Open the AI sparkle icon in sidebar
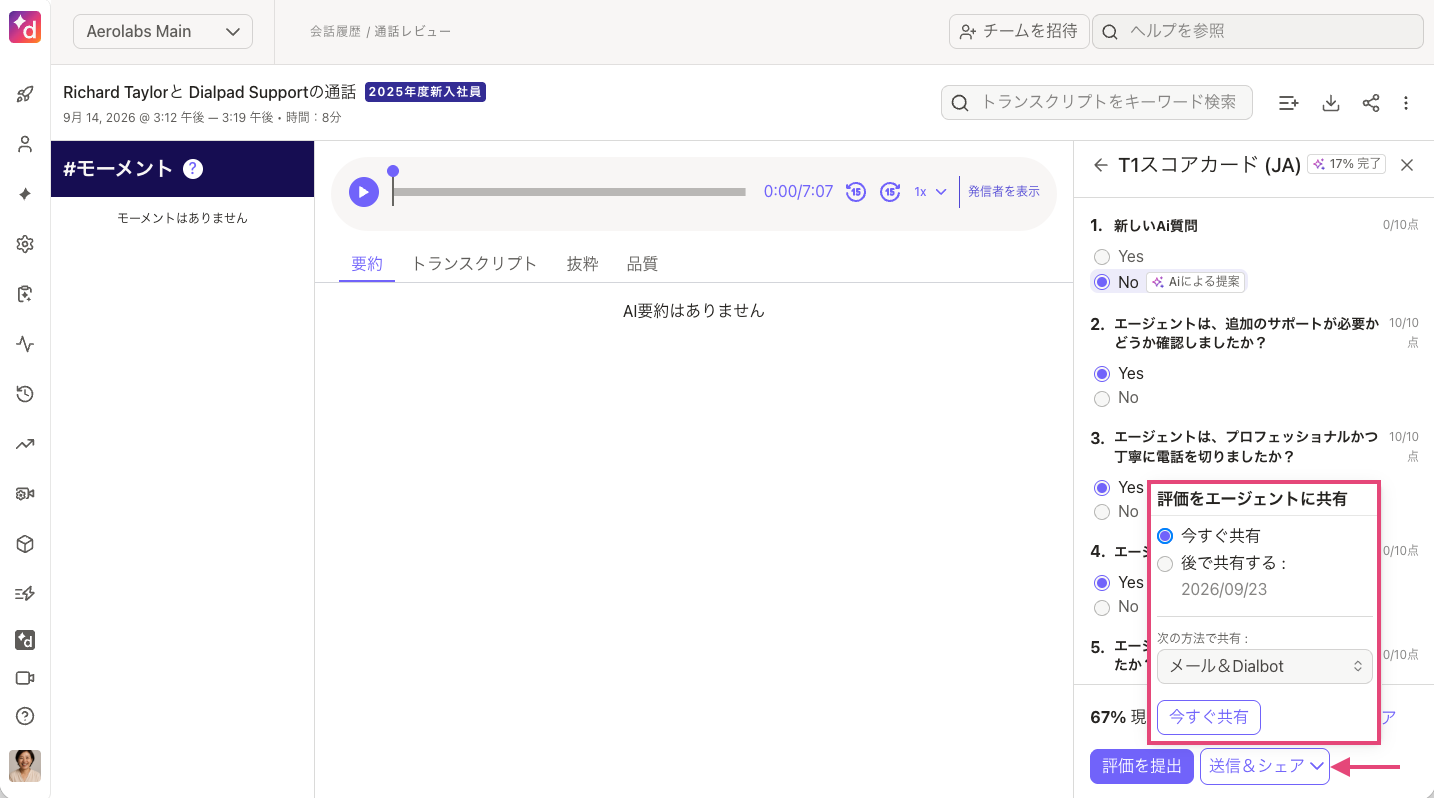 pyautogui.click(x=26, y=194)
